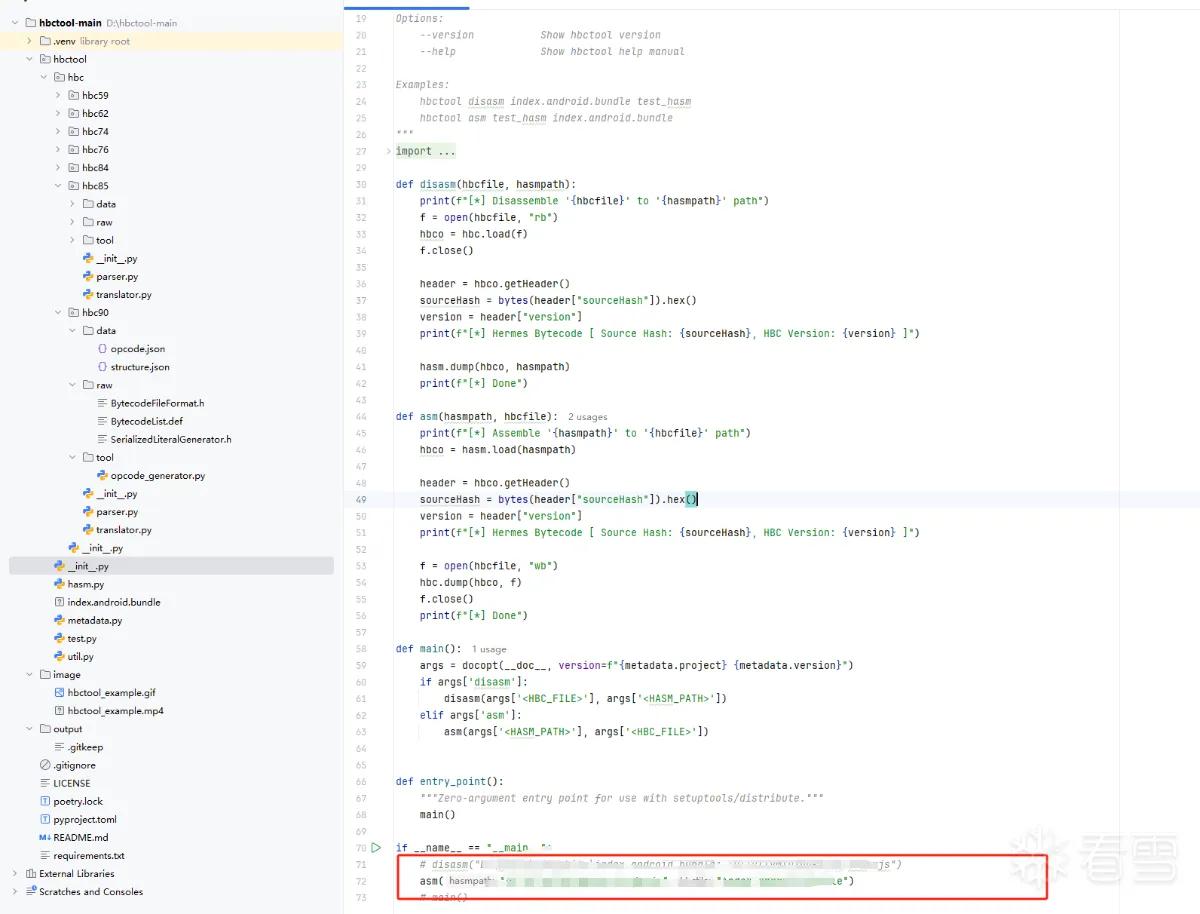
Task: Place cursor on line 49 sourceHash
Action: coord(450,499)
